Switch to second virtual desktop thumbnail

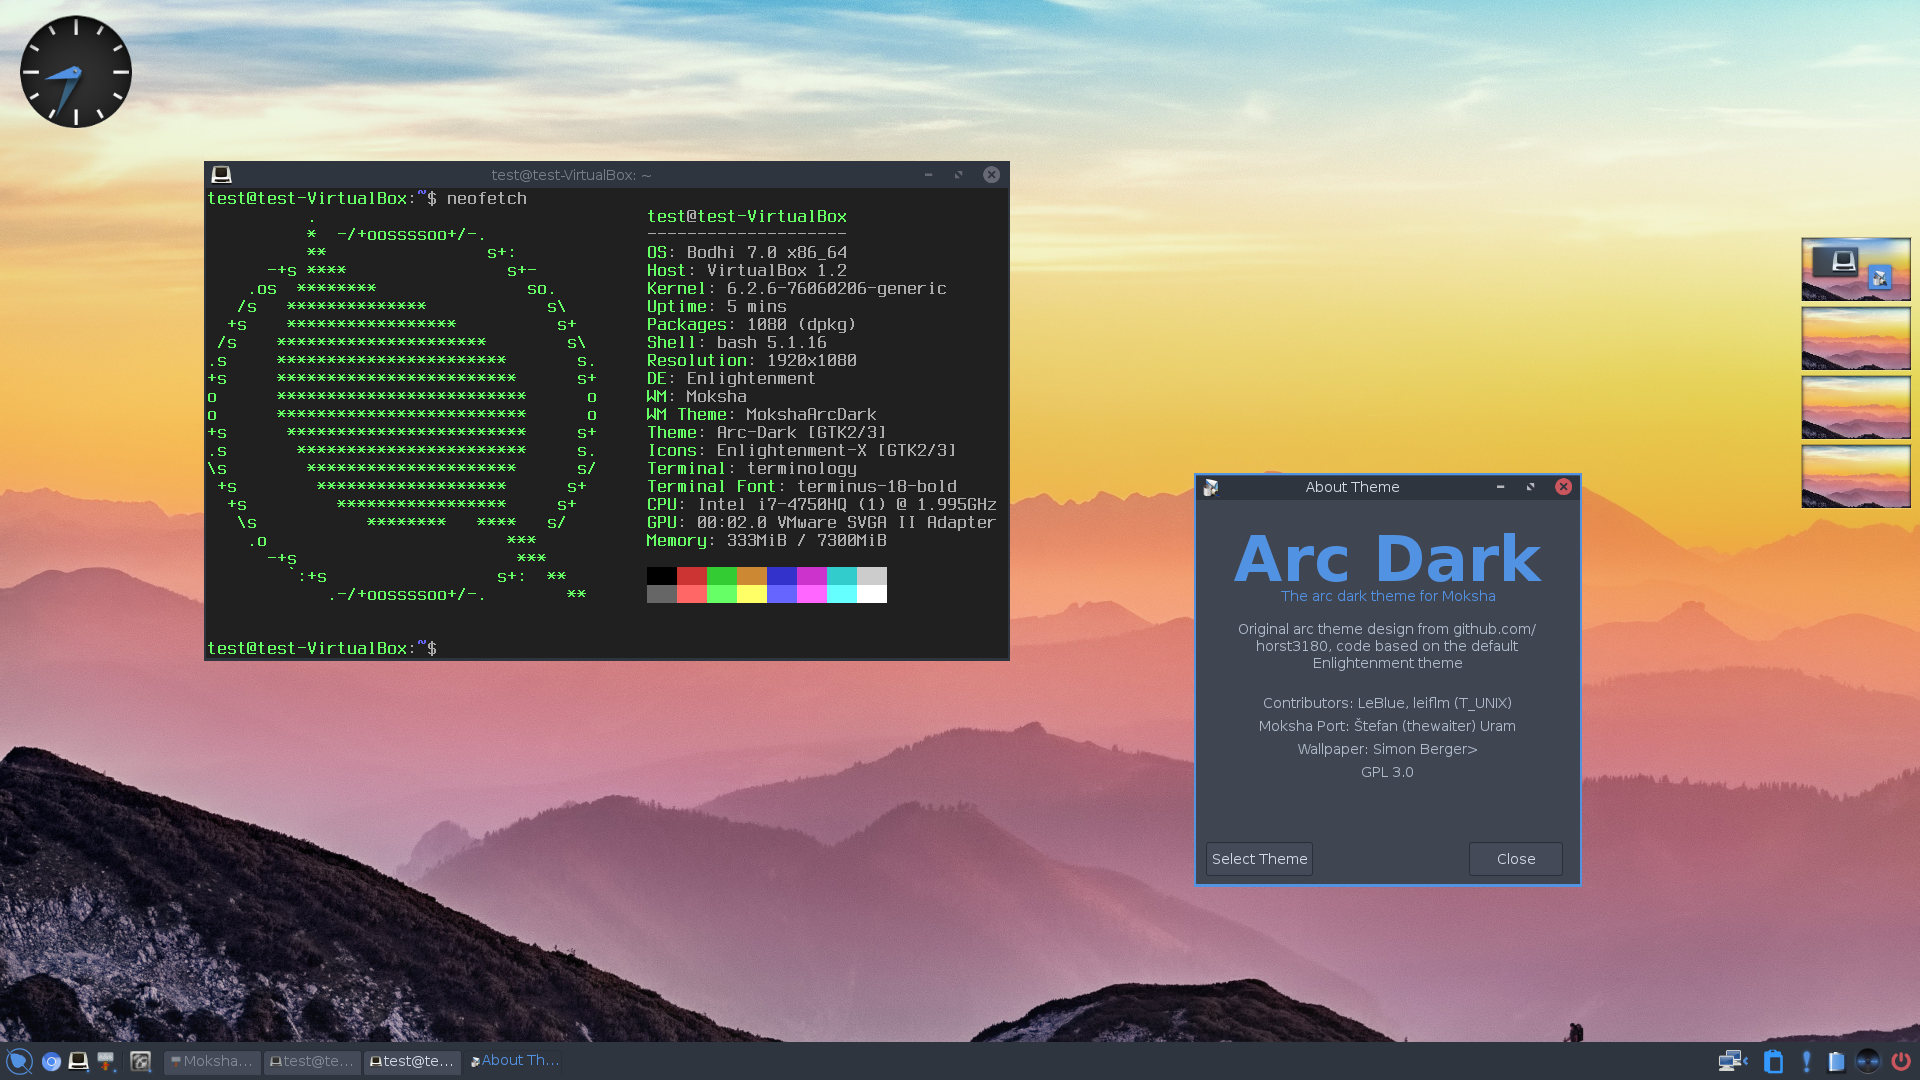tap(1855, 339)
